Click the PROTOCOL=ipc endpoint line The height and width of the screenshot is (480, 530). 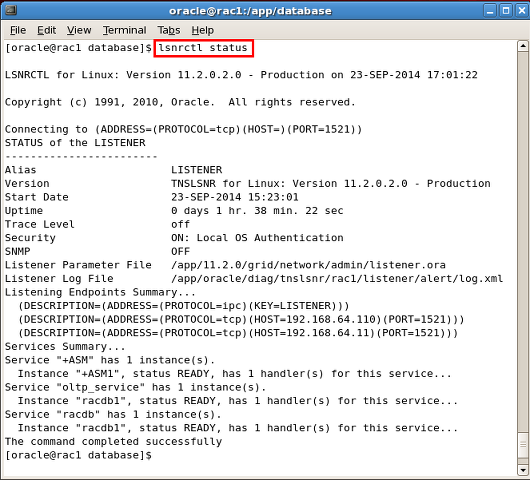tap(184, 306)
